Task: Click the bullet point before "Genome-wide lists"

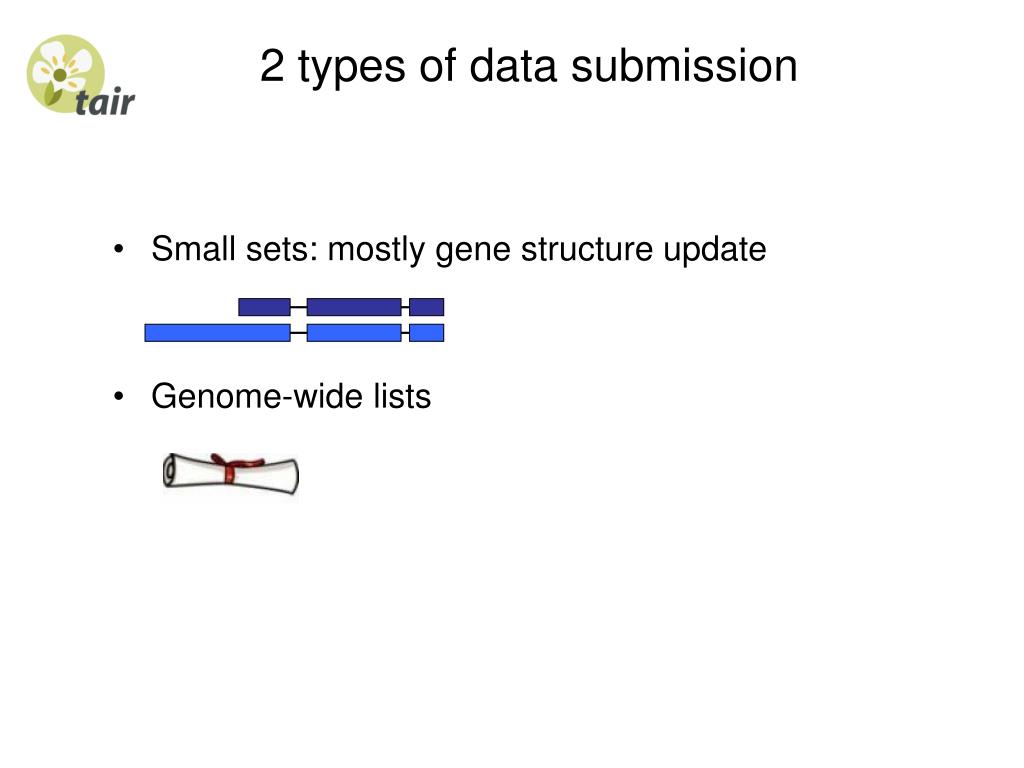Action: (121, 398)
